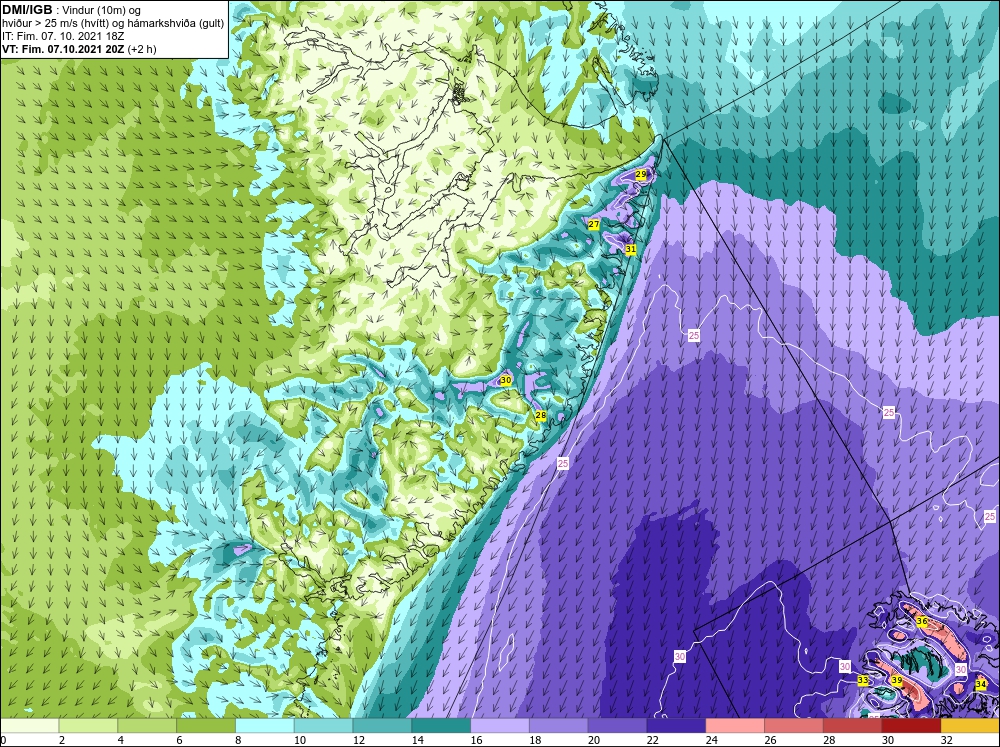
Task: Click the 'VT: Fim. 07.10.2021 20Z' valid time line
Action: point(64,48)
